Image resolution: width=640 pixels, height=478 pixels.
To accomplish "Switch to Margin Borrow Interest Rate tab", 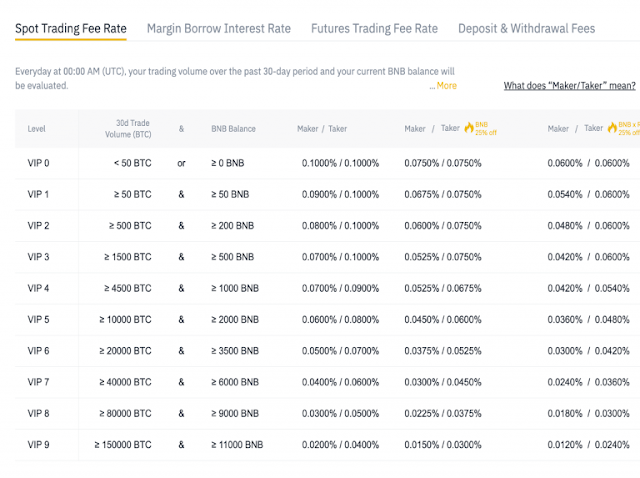I will click(x=219, y=28).
